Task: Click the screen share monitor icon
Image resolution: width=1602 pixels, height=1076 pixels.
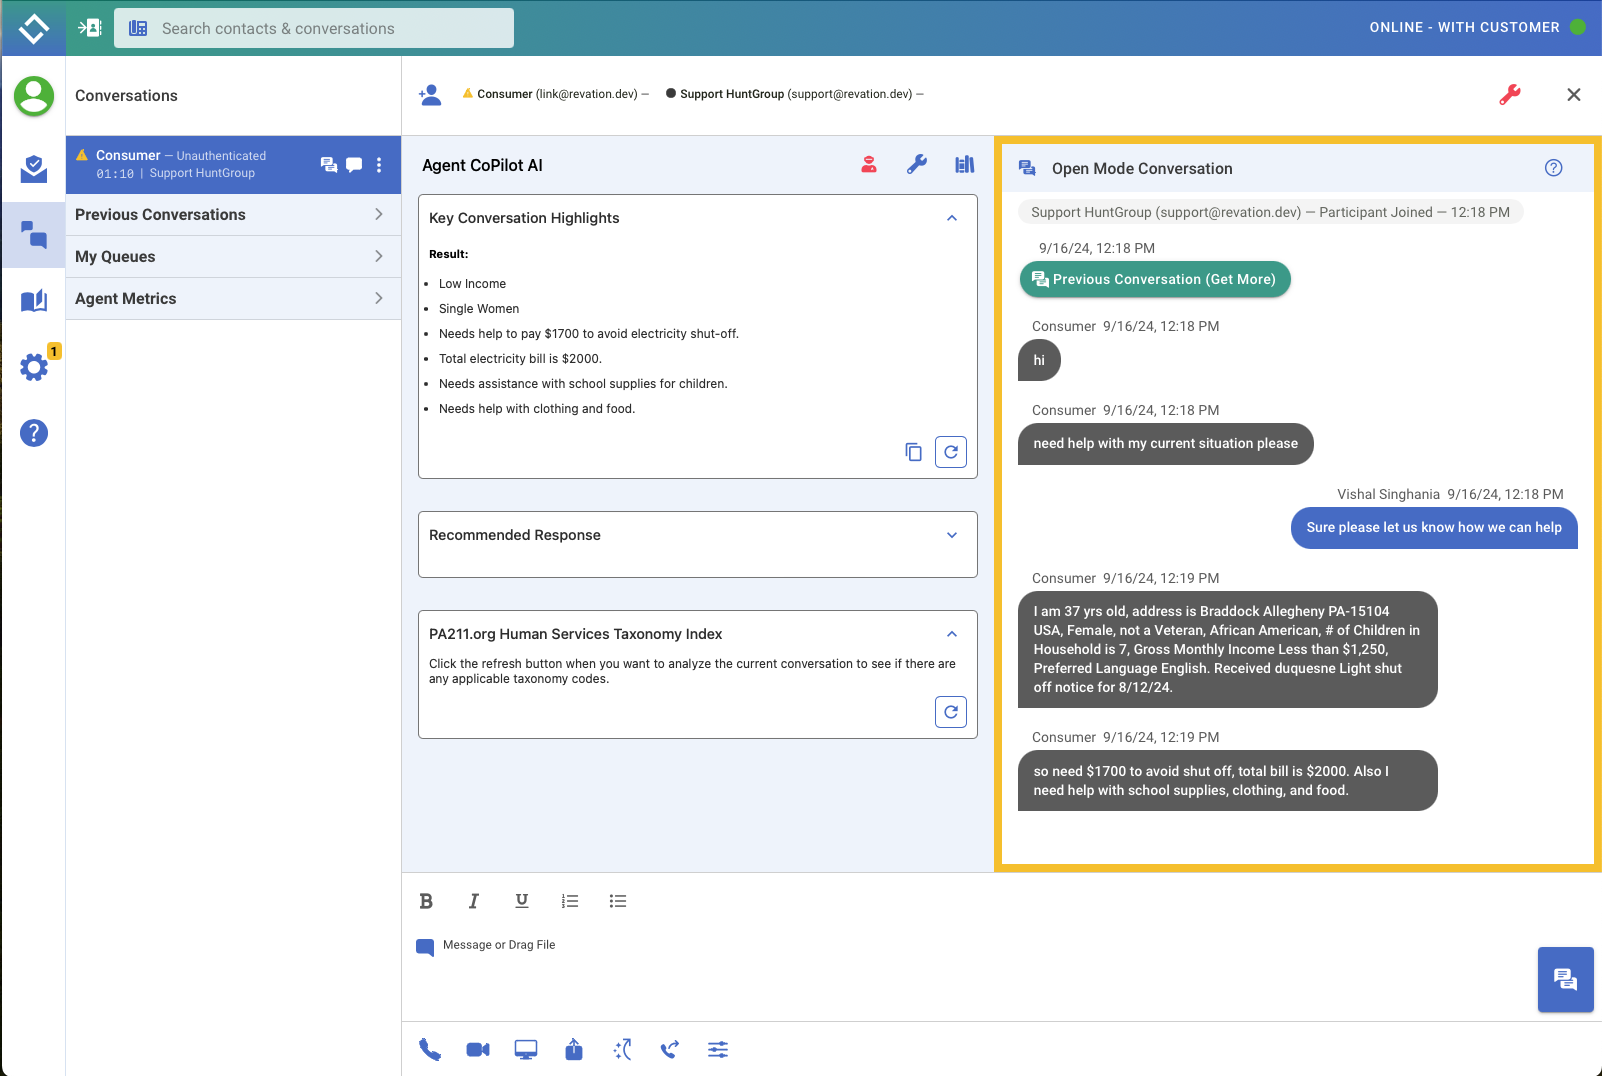Action: (526, 1049)
